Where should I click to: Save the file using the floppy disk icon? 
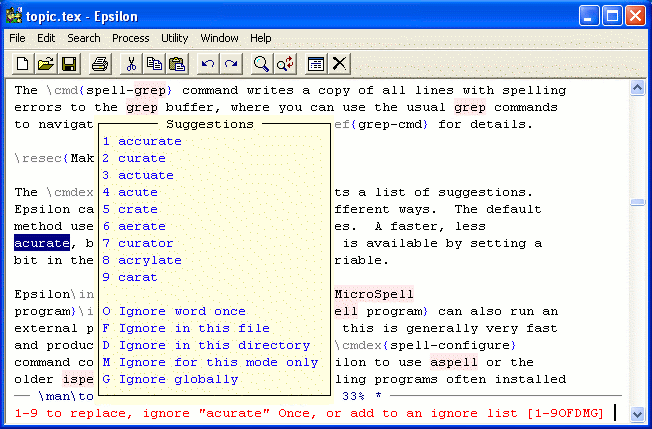69,64
